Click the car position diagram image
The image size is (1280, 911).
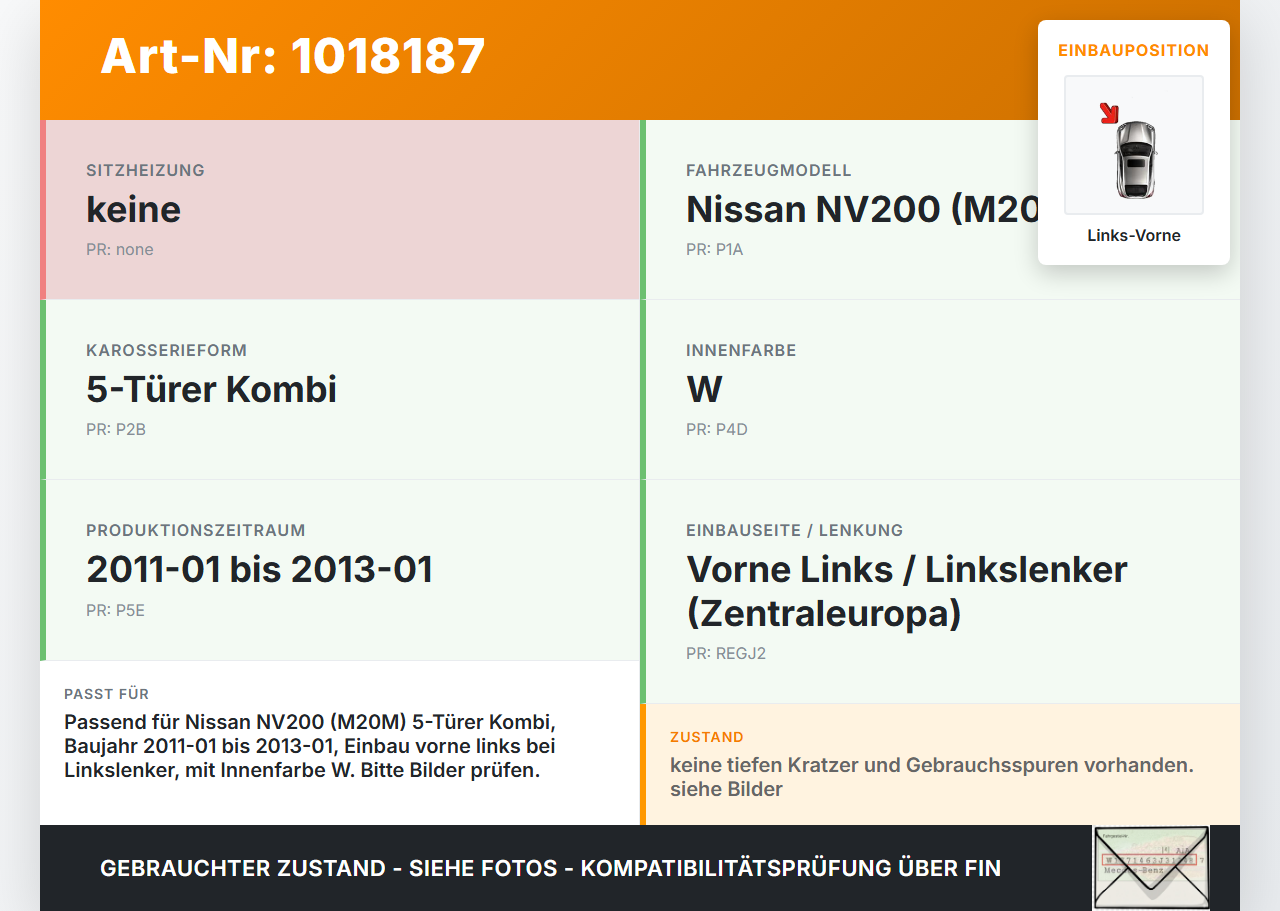[x=1134, y=145]
